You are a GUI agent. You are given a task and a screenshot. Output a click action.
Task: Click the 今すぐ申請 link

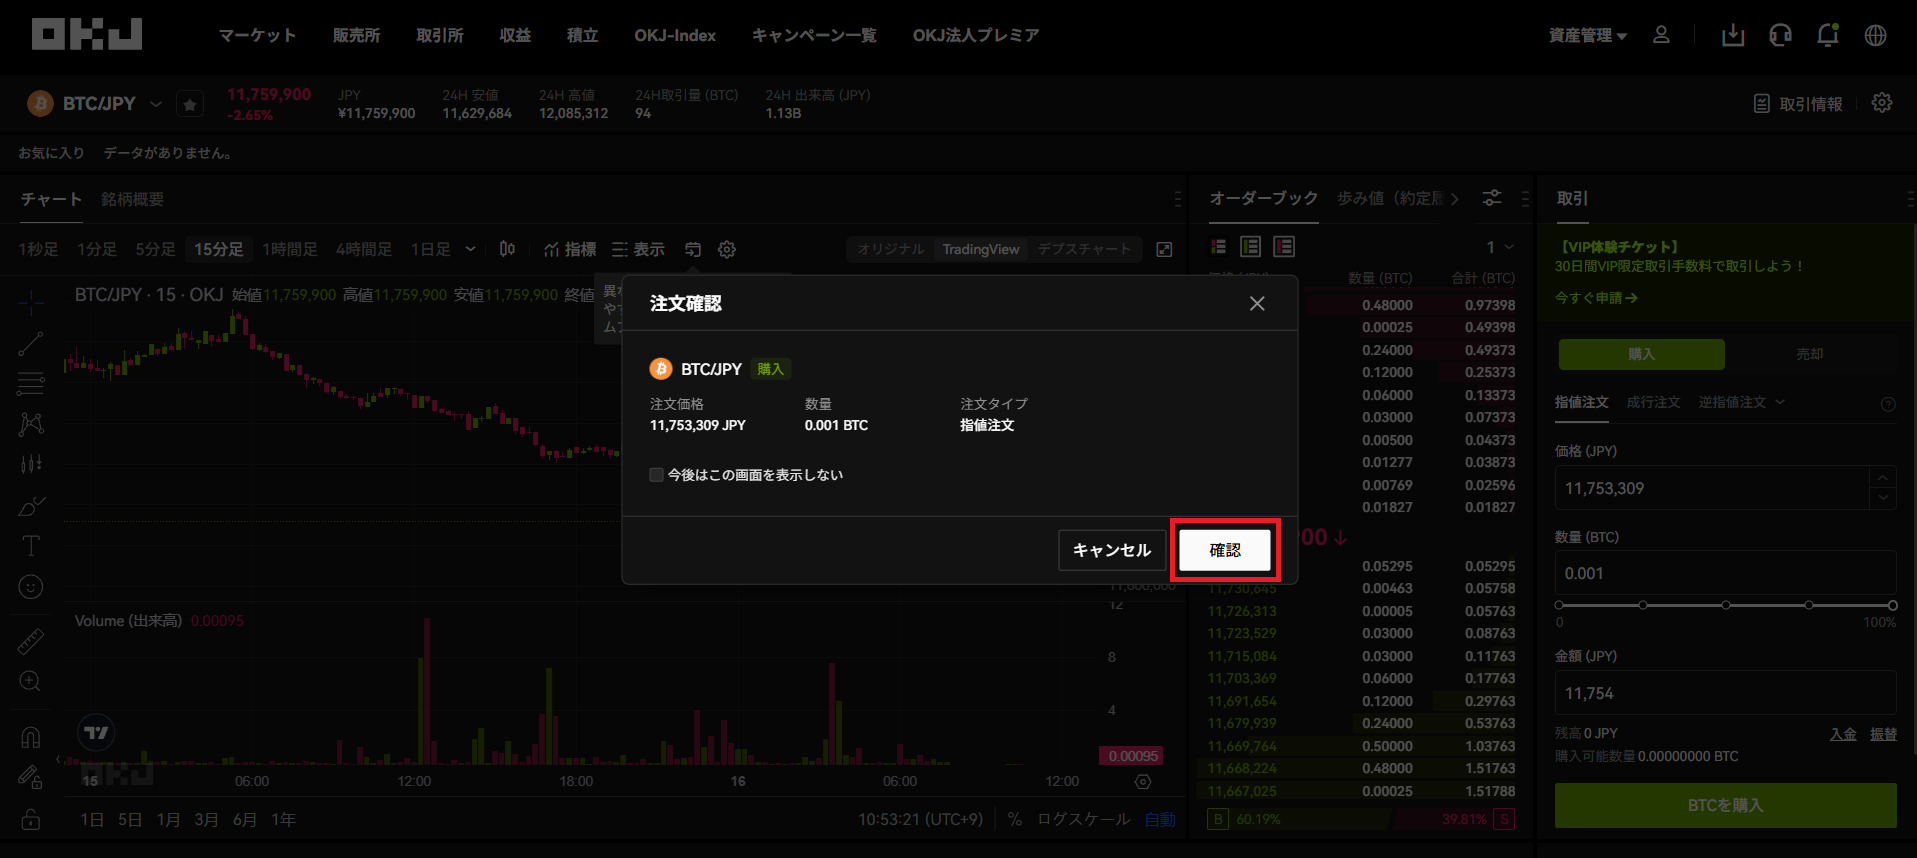click(1596, 298)
